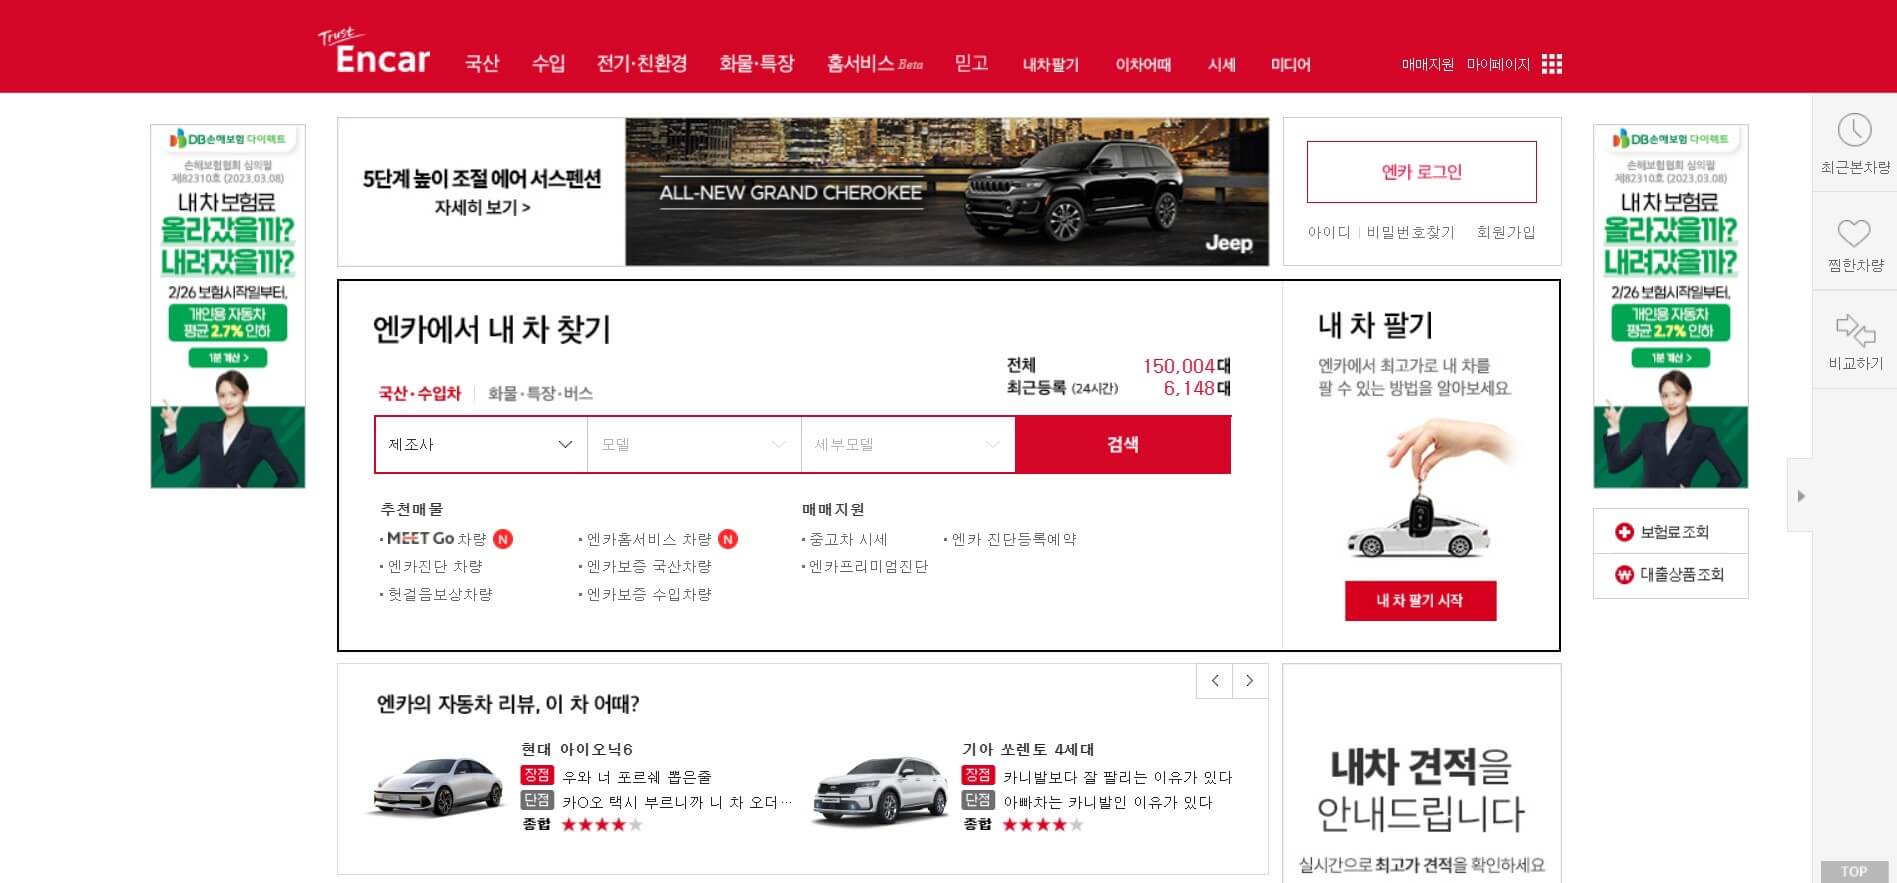
Task: Open the 시세 menu
Action: coord(1222,65)
